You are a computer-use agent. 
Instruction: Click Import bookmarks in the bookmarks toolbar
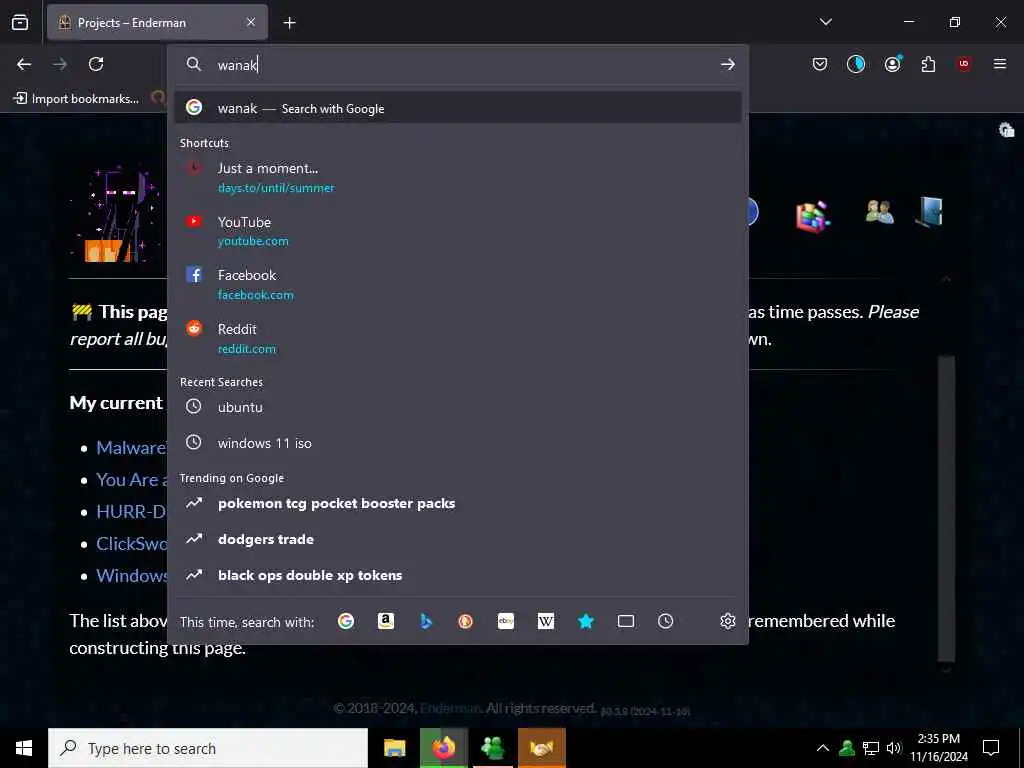(76, 99)
